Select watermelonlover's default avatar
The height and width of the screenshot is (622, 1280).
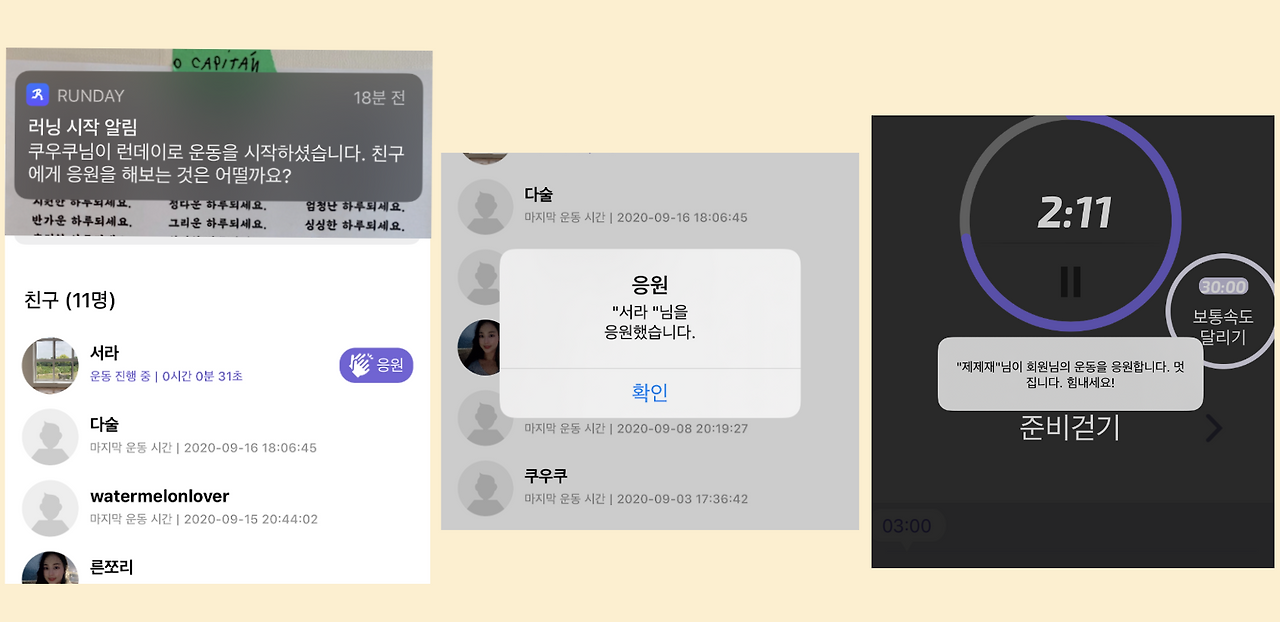coord(50,508)
